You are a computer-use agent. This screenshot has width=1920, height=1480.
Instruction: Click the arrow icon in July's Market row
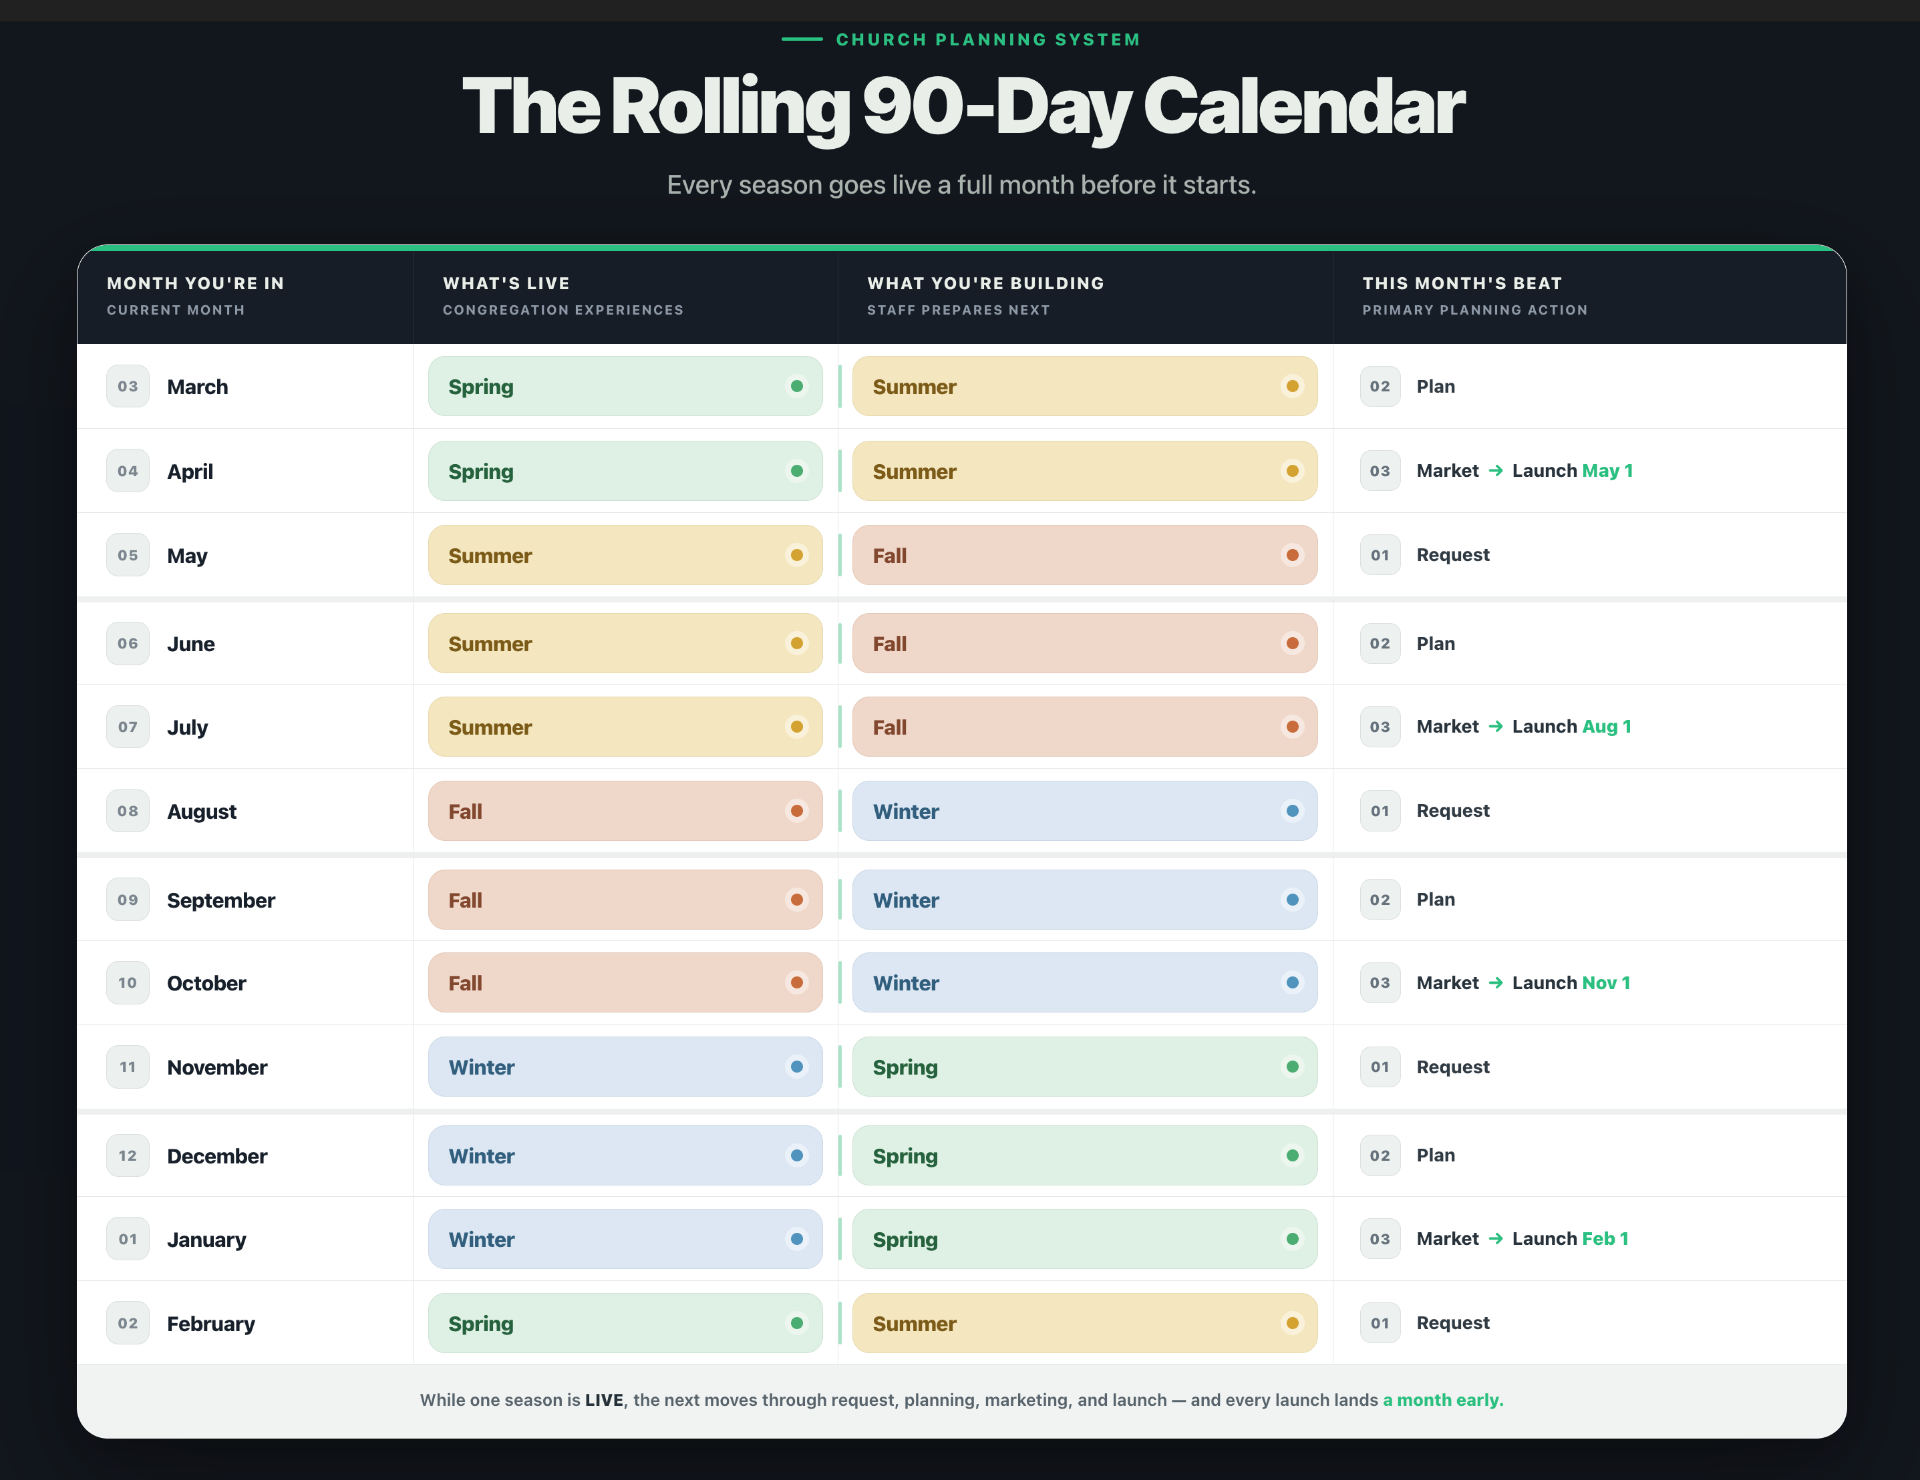1496,727
